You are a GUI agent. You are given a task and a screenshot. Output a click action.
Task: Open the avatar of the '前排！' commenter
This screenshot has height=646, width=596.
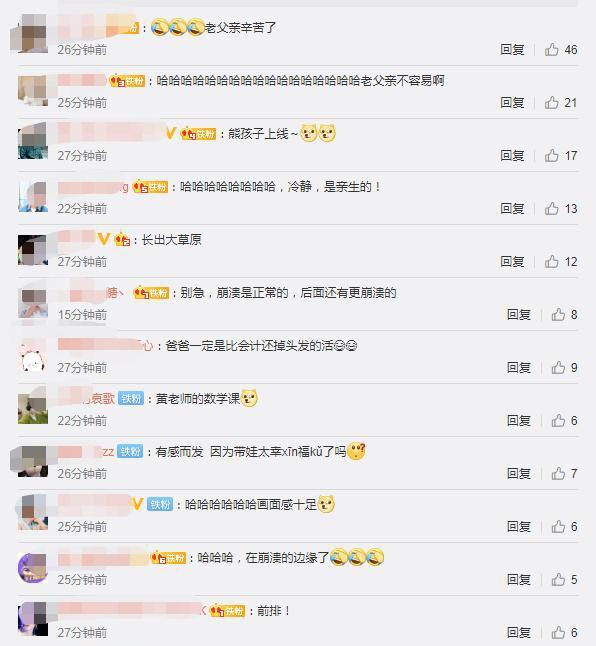point(33,619)
